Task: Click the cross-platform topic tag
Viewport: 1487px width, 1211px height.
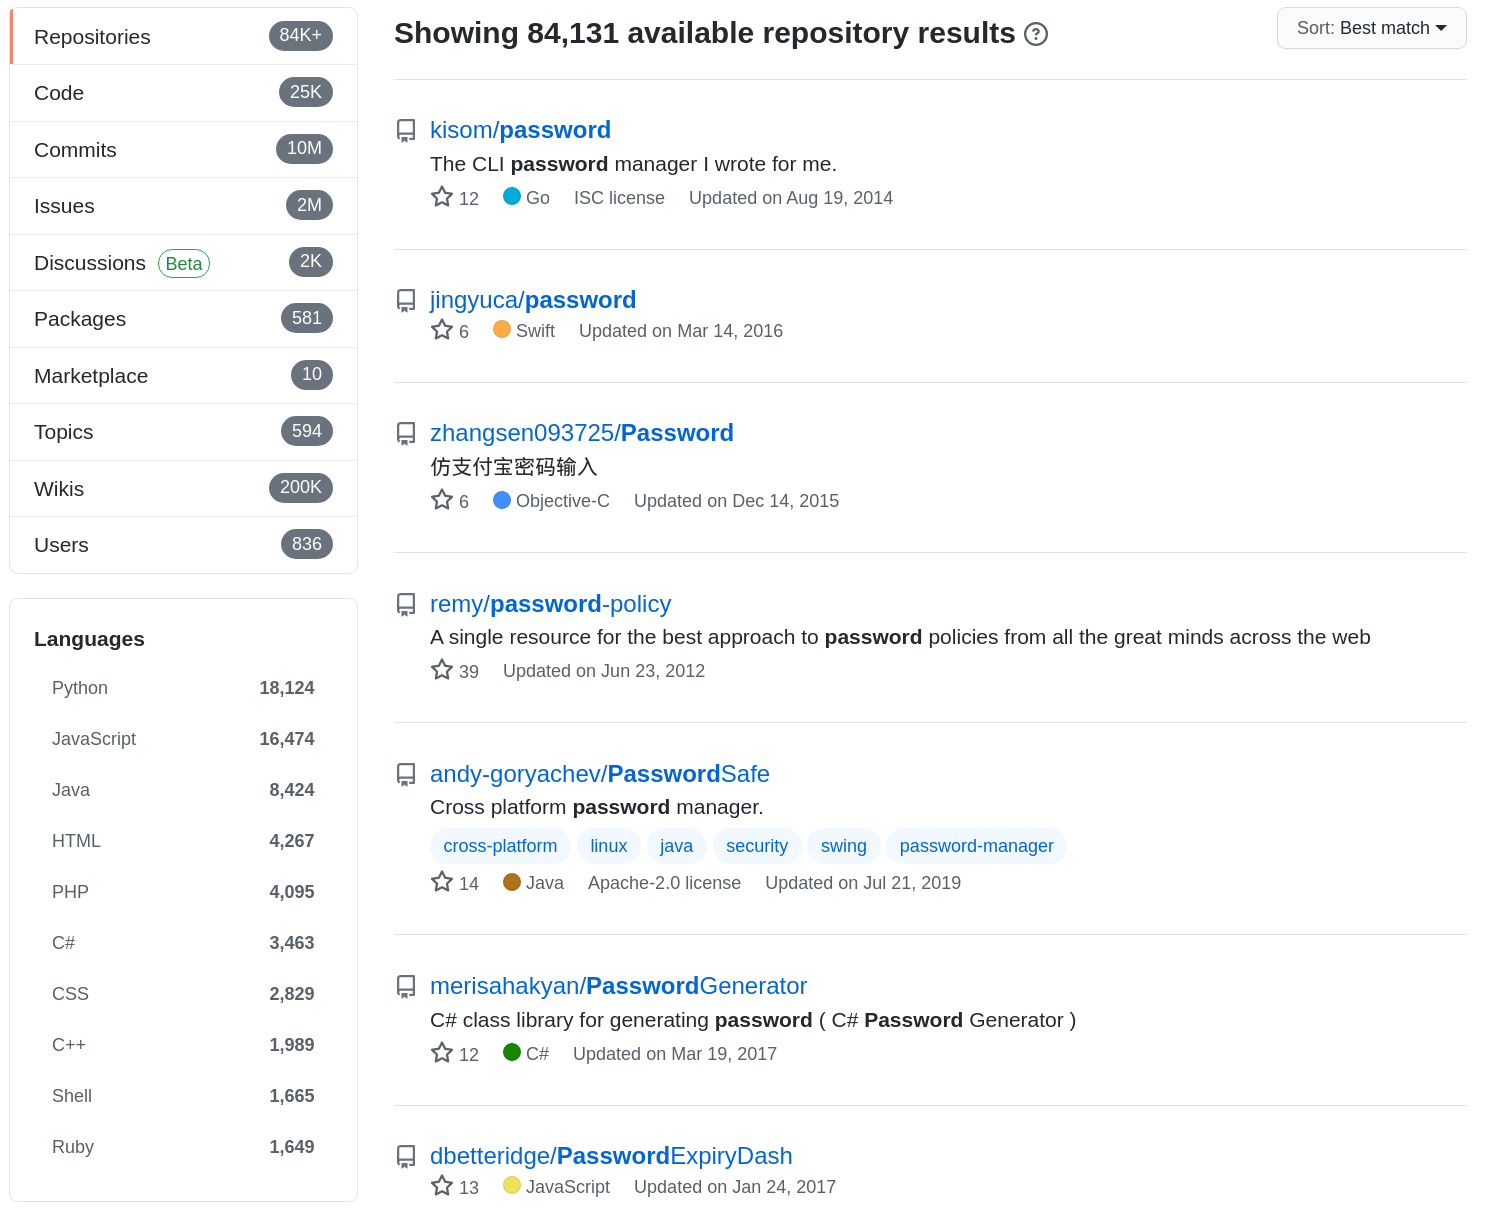Action: [x=500, y=846]
